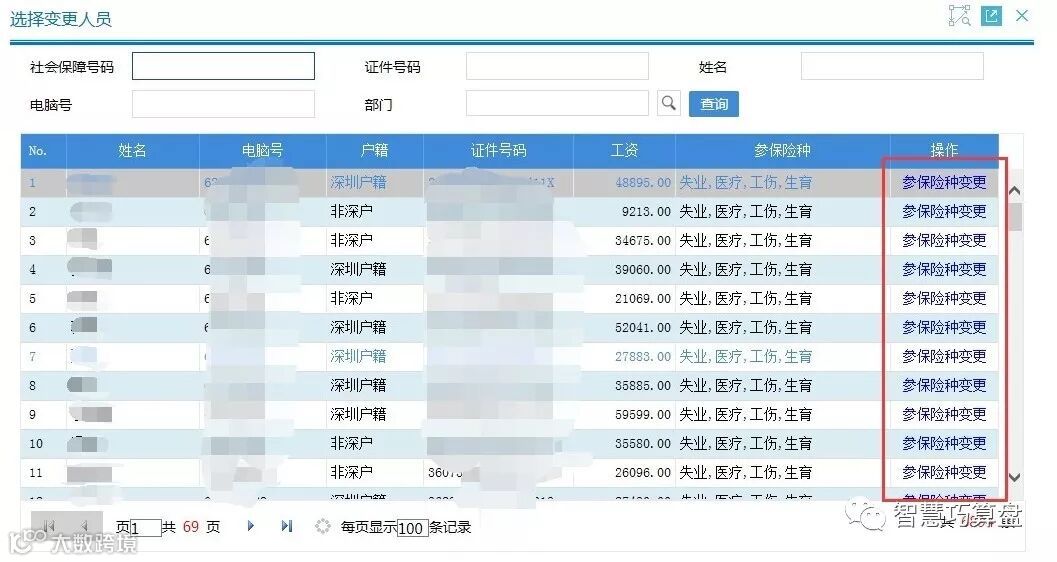Select salary cell 9213.00

coord(646,212)
